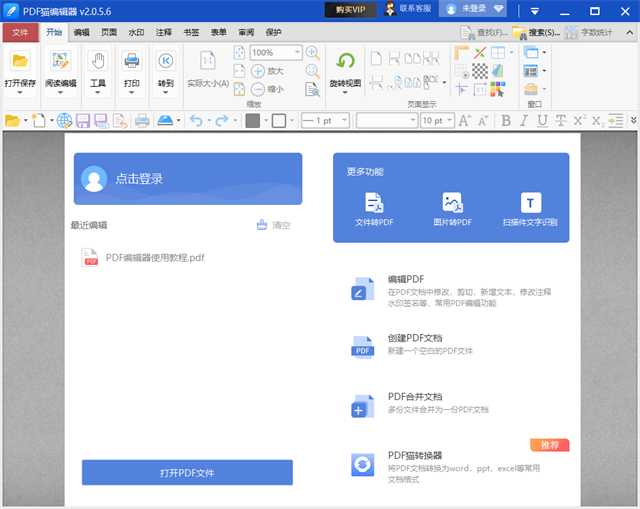640x509 pixels.
Task: Click the scanner icon in quick toolbar
Action: pyautogui.click(x=165, y=120)
